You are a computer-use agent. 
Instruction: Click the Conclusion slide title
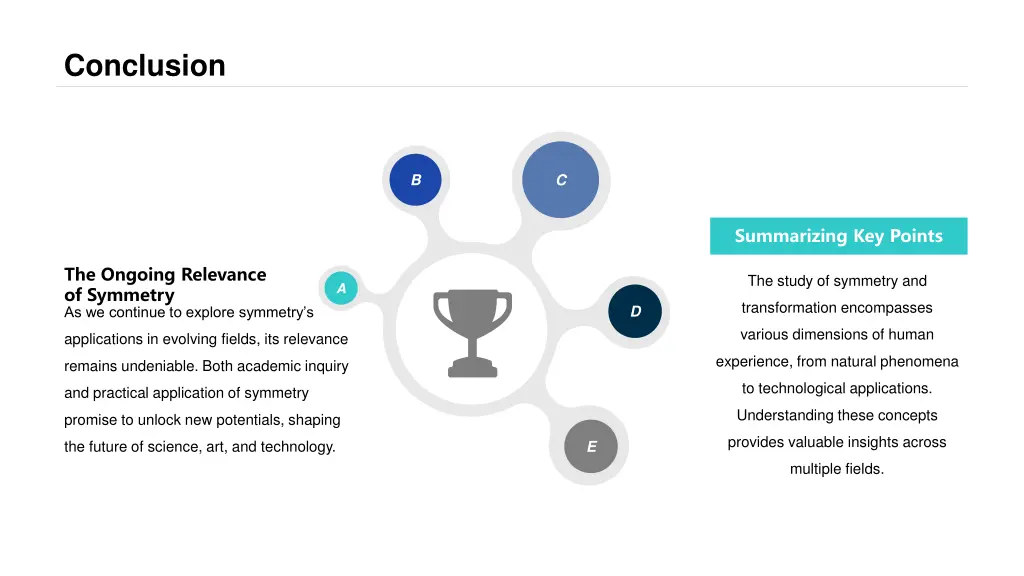click(x=145, y=65)
